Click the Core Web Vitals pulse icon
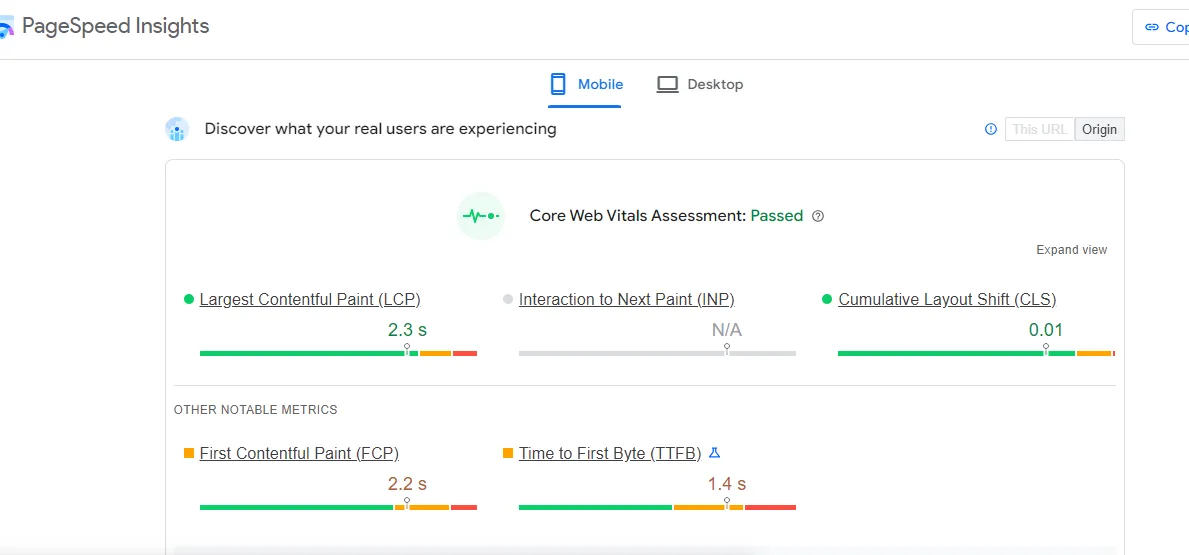 (x=481, y=216)
